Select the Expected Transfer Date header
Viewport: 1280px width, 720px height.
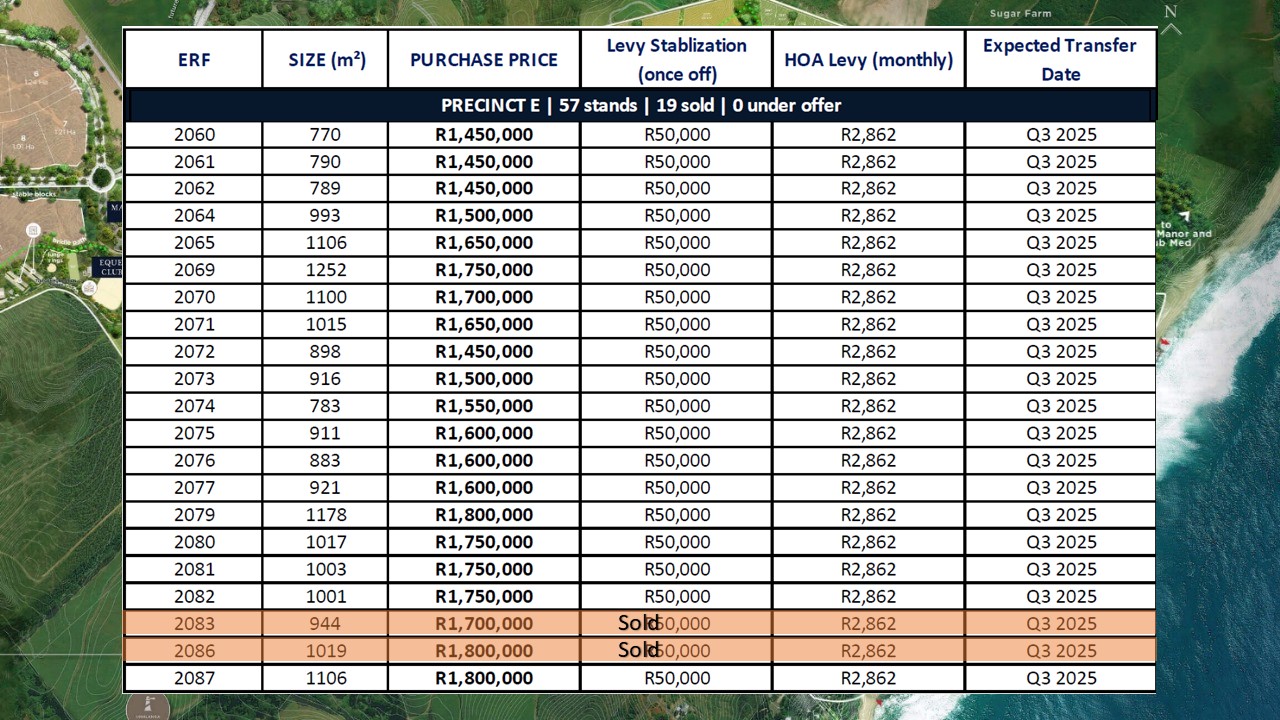pos(1060,59)
